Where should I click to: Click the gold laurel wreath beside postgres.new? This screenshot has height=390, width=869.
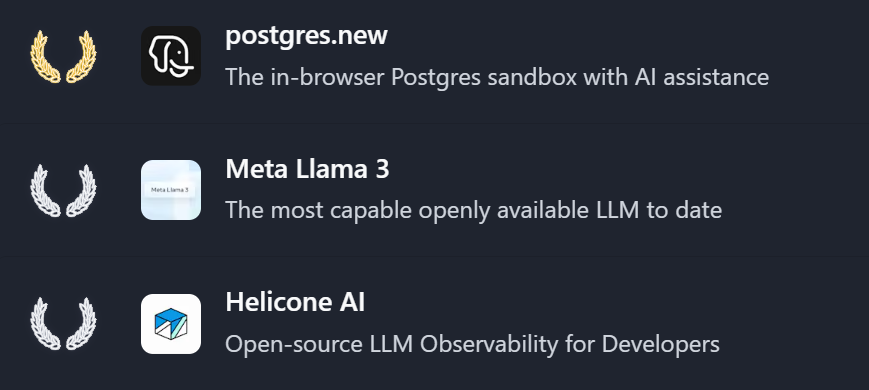(63, 57)
